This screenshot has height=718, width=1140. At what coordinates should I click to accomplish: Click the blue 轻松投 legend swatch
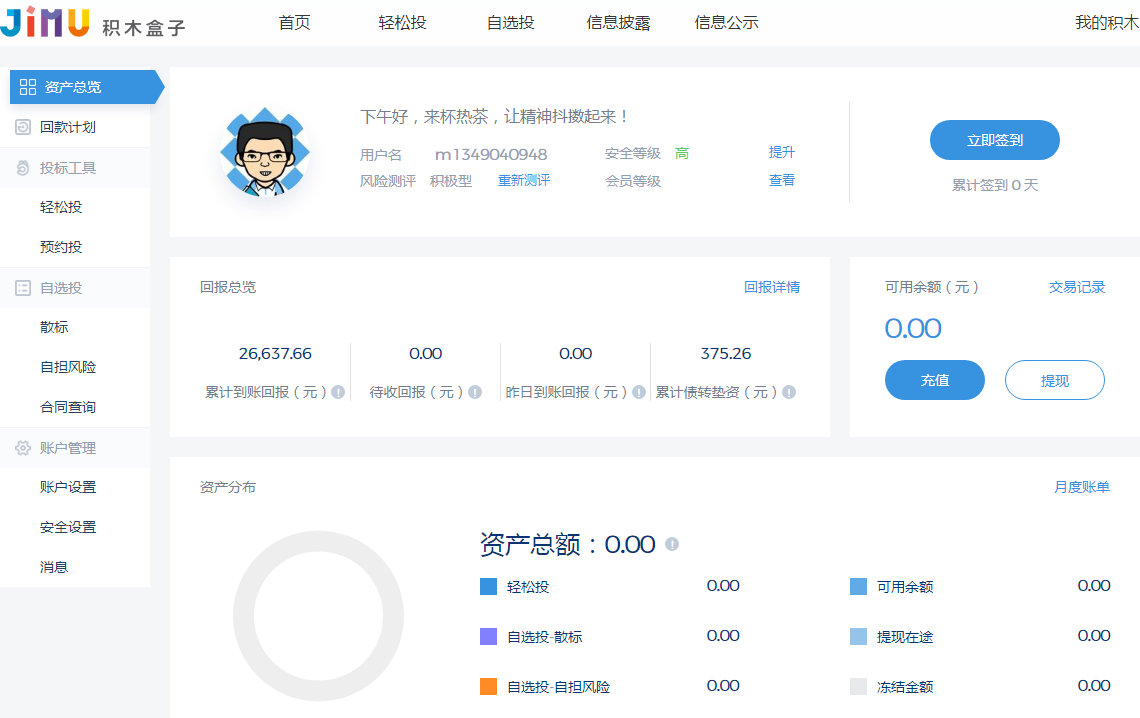(x=488, y=587)
